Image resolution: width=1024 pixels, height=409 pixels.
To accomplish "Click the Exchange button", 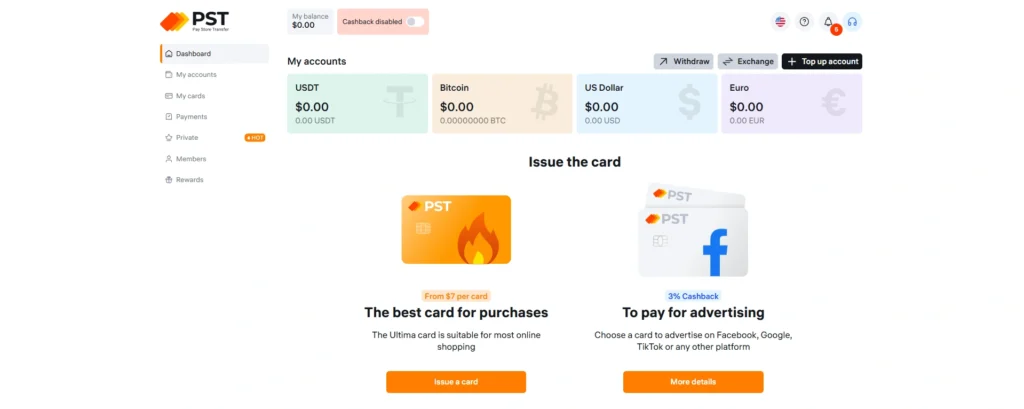I will 747,61.
